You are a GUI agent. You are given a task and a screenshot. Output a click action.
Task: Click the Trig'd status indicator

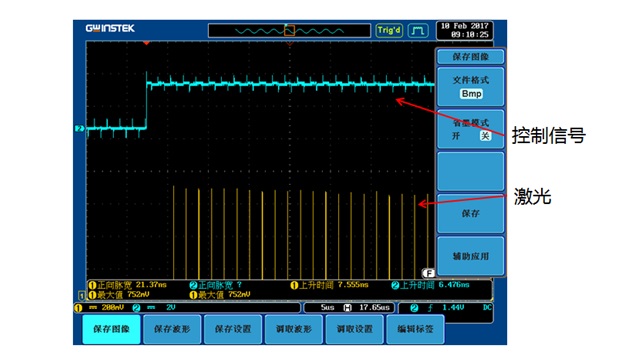[389, 30]
